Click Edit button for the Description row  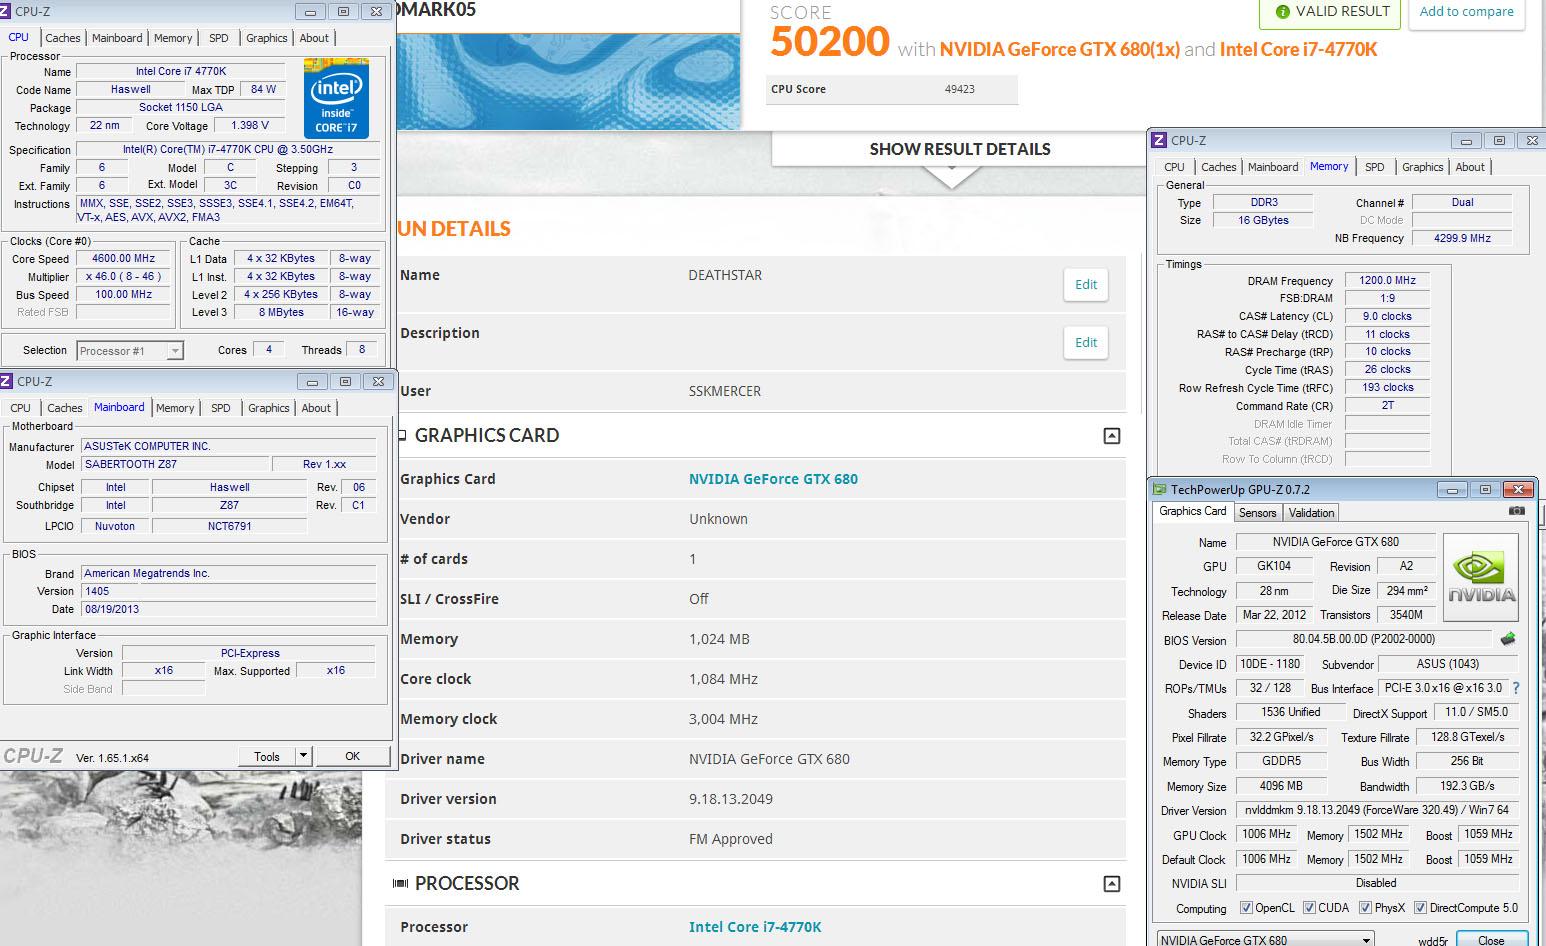click(1086, 343)
